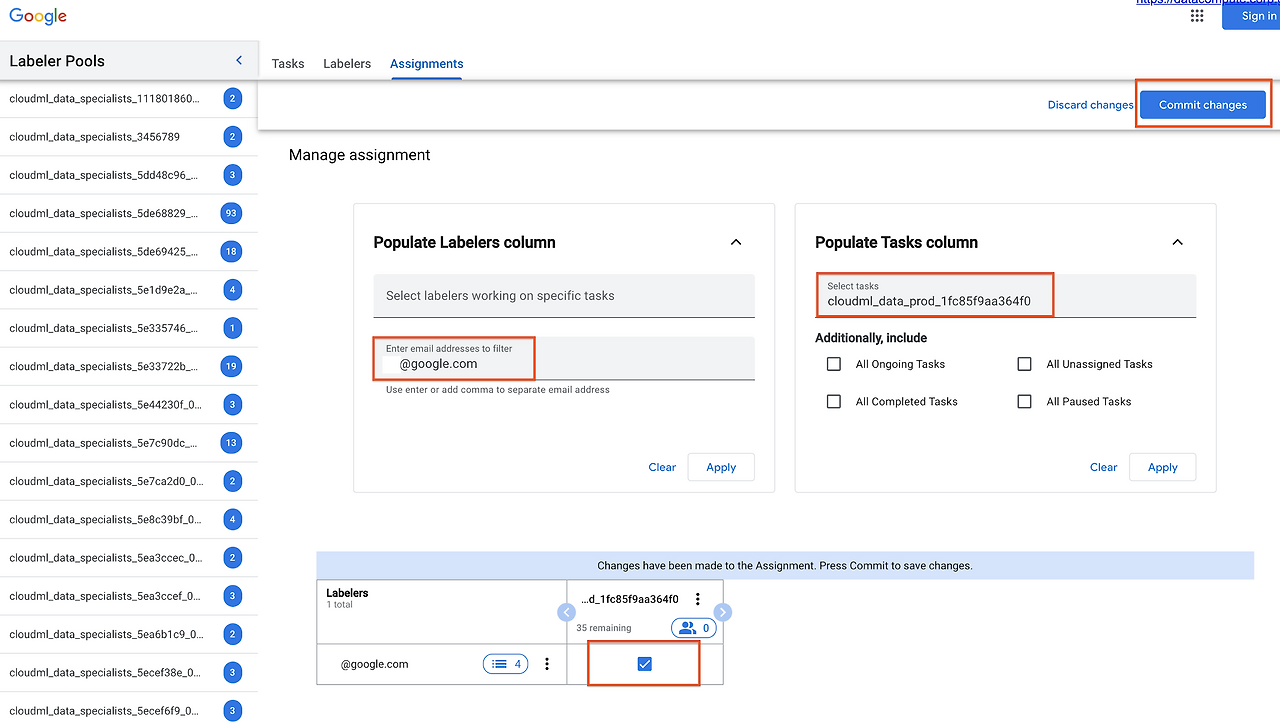Open the Google apps grid icon
1280x724 pixels.
[x=1197, y=16]
